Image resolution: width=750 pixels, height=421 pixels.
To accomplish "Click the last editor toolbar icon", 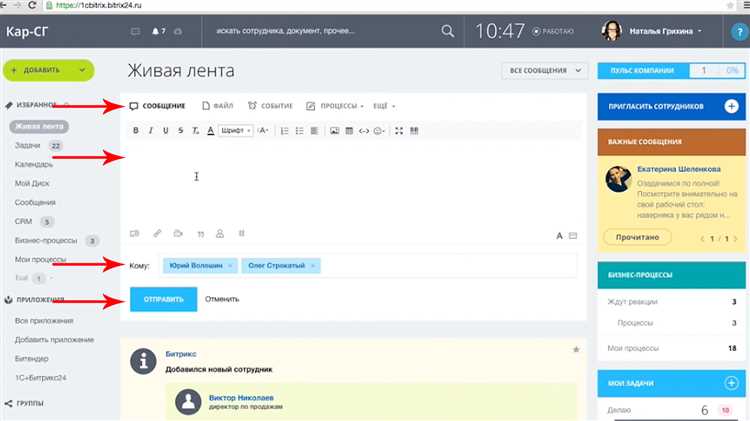I will [414, 131].
